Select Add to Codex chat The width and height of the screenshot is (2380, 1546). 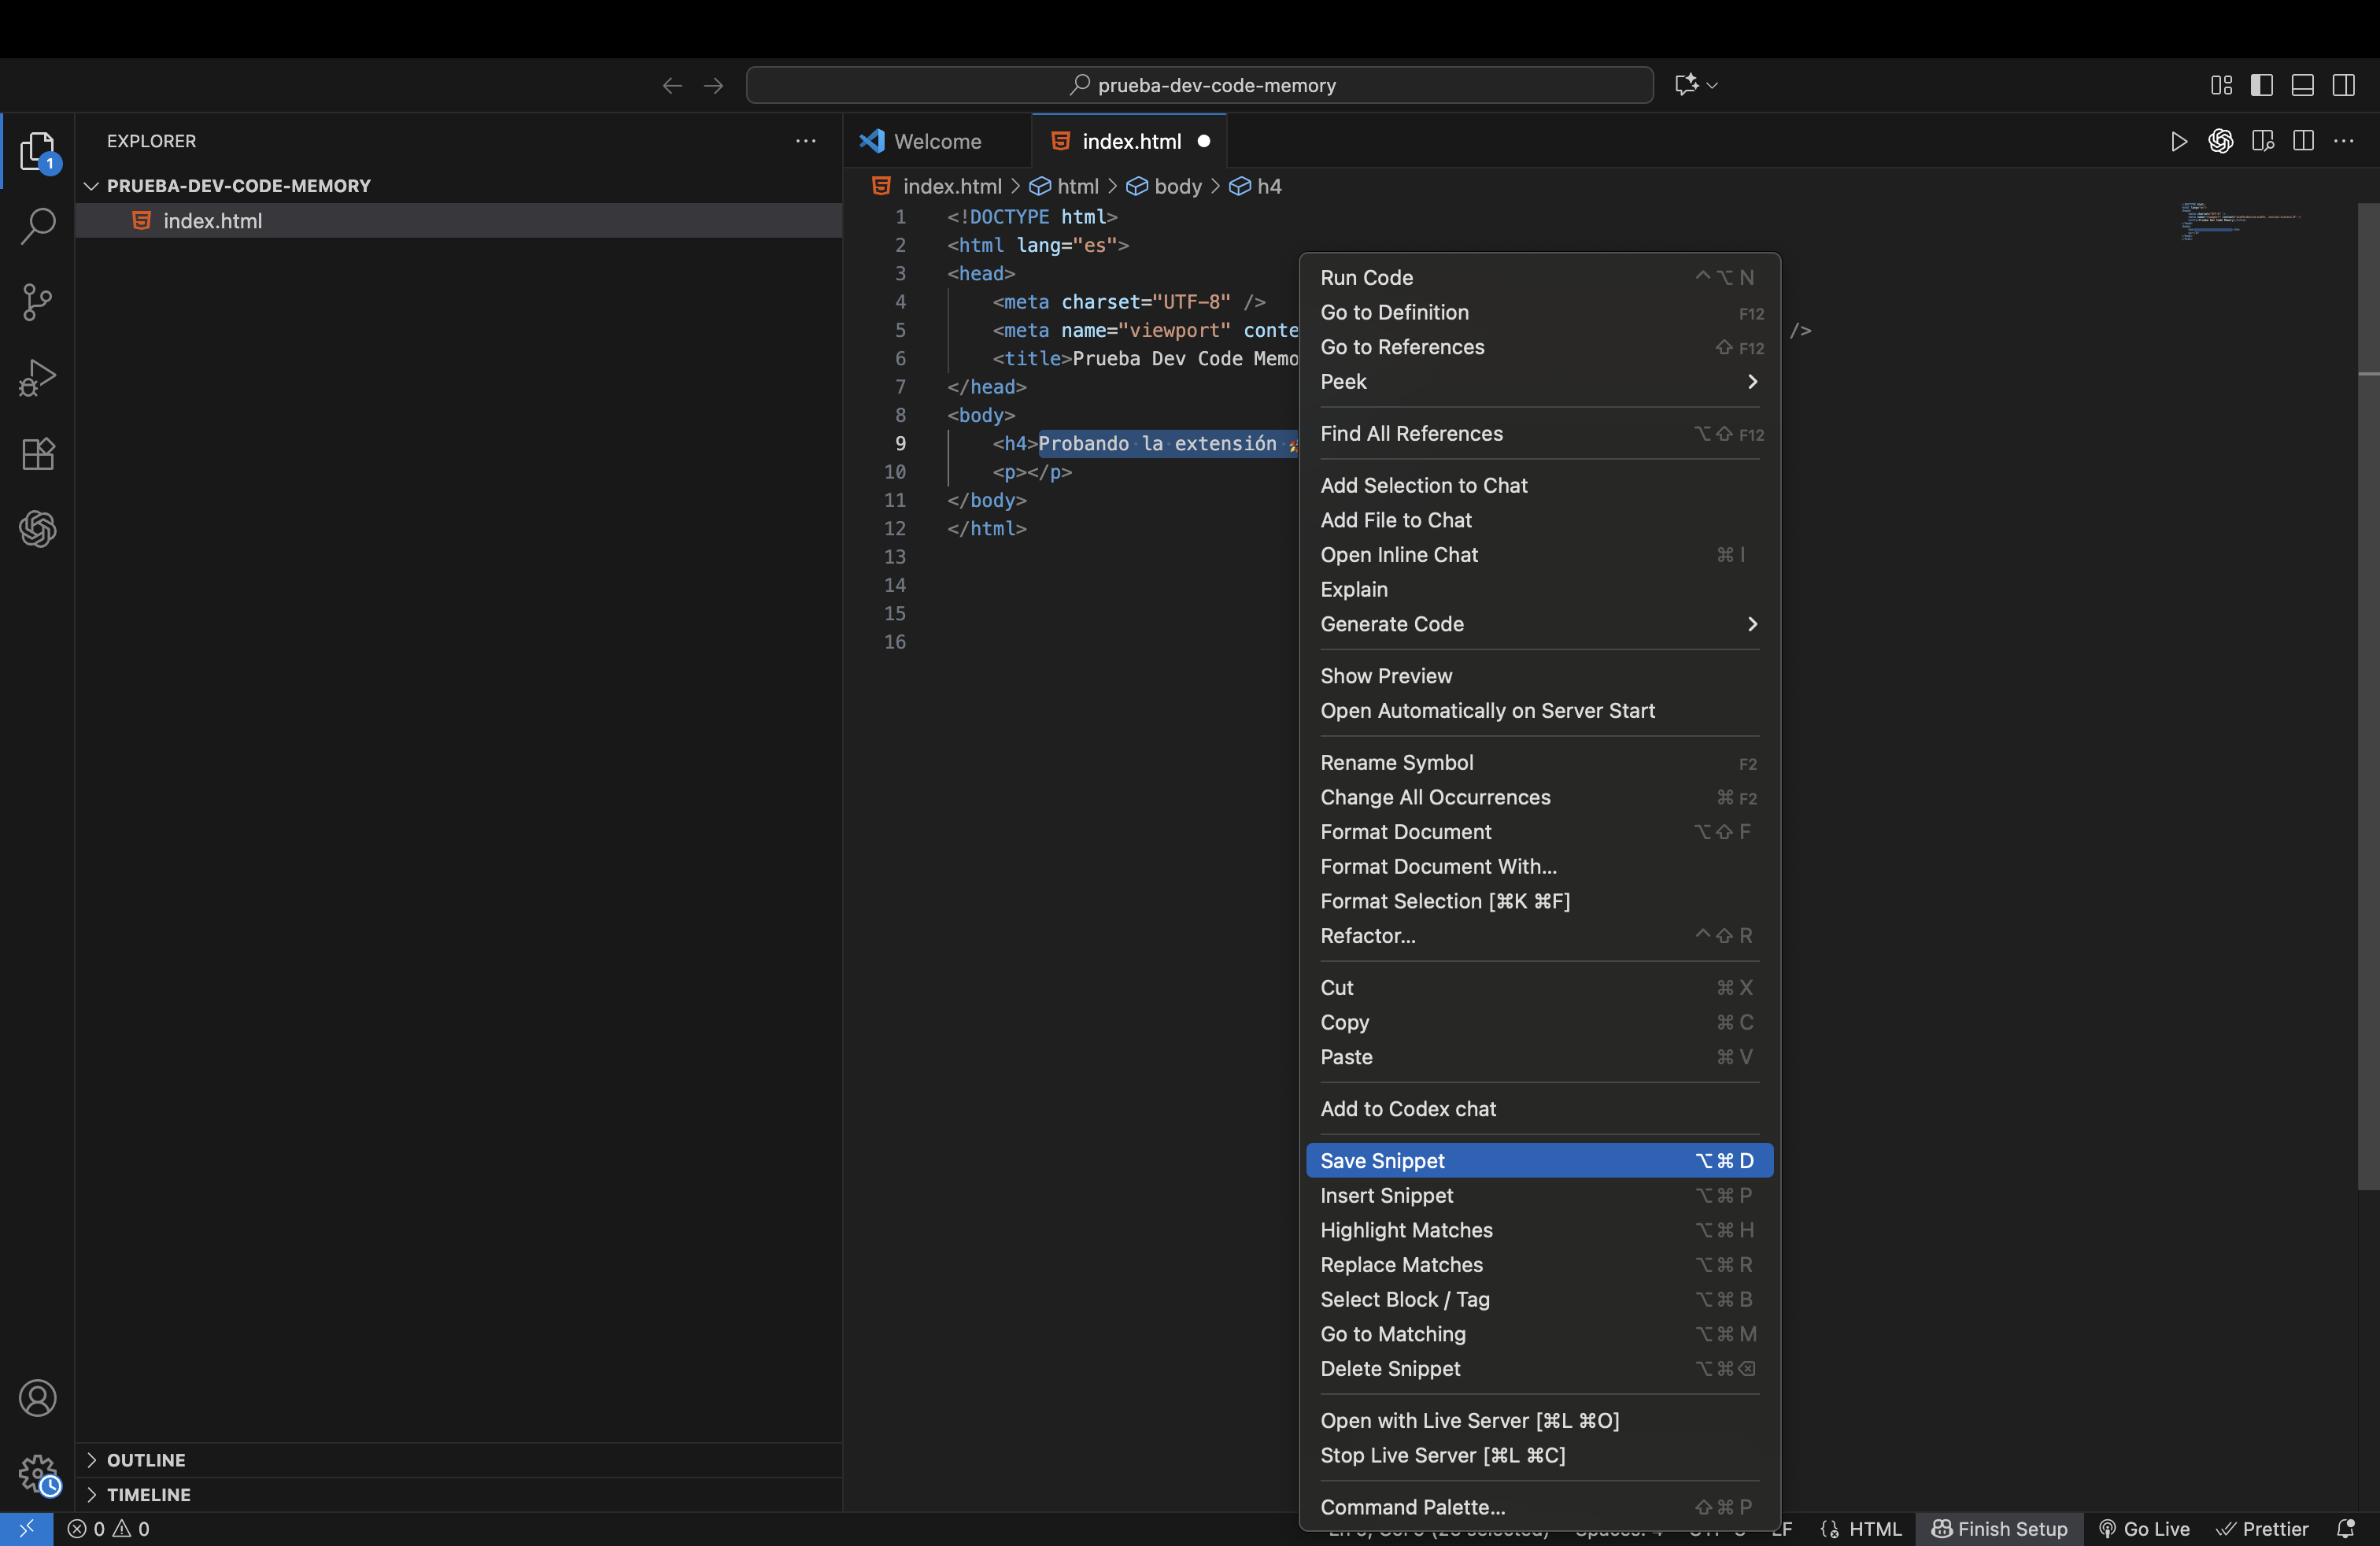click(1539, 1109)
